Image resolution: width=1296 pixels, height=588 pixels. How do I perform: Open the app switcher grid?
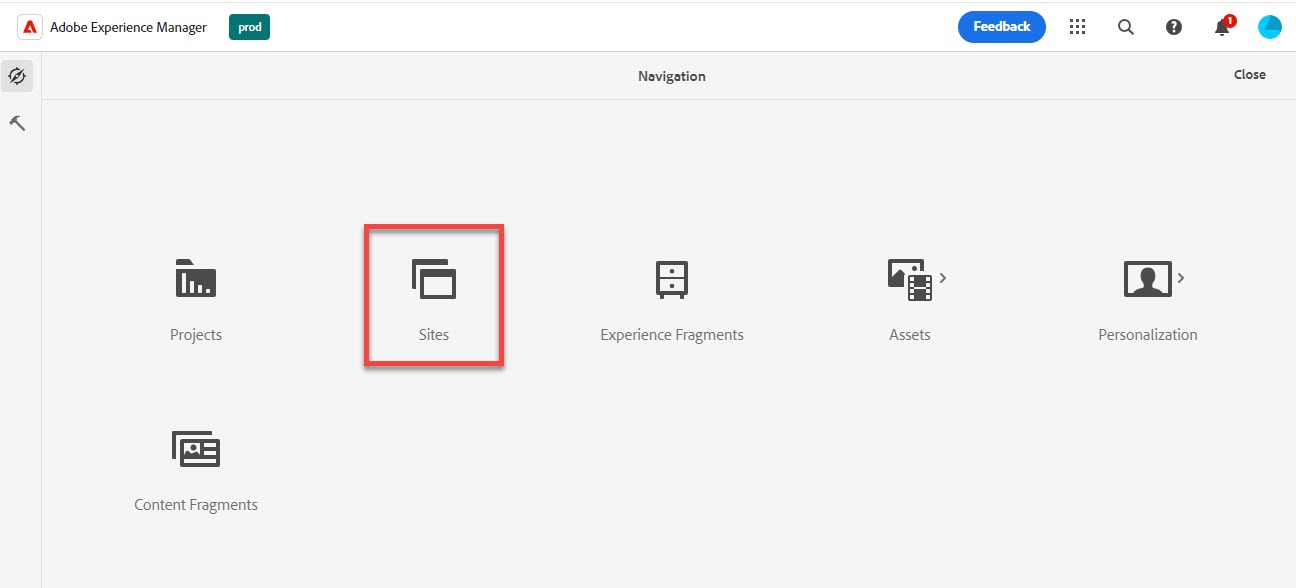(1077, 27)
